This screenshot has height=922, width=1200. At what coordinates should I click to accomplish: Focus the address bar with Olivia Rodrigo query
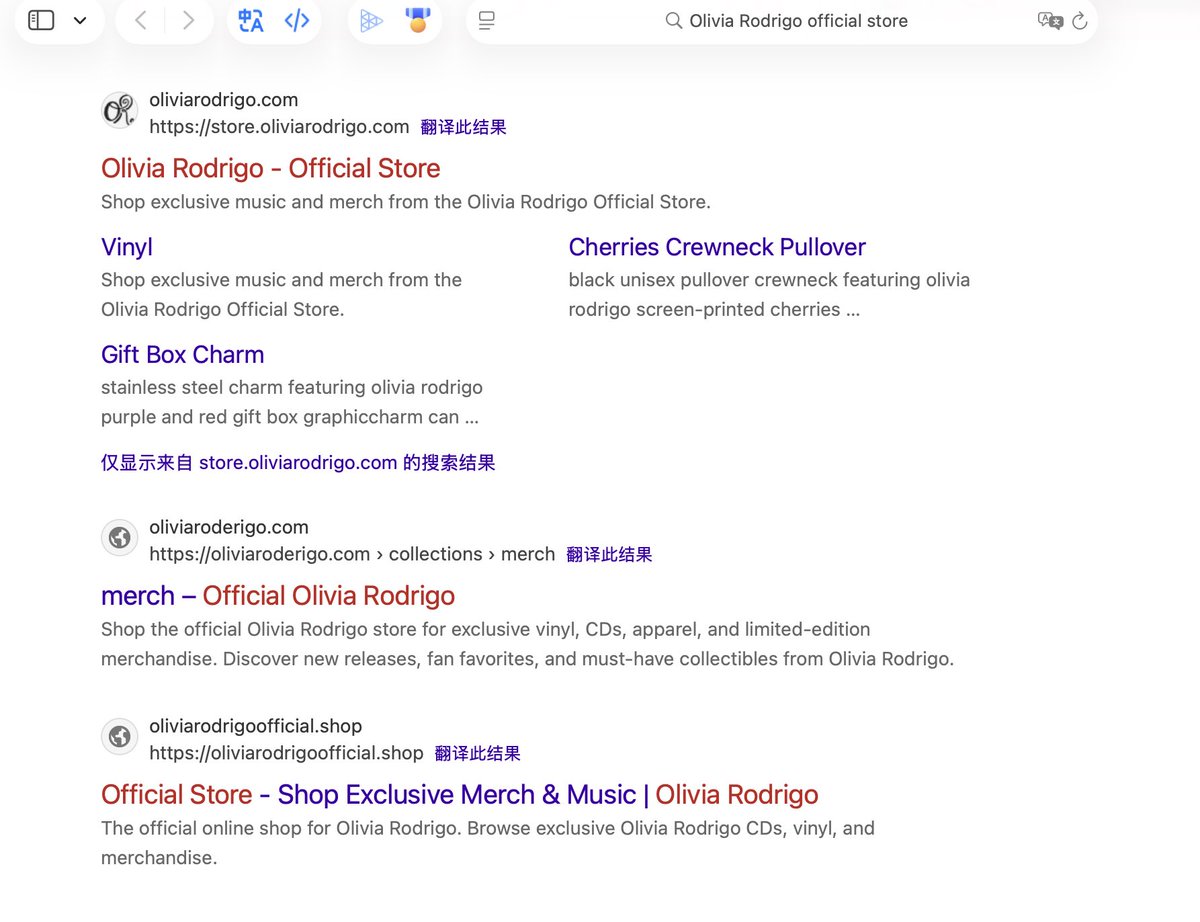click(782, 21)
